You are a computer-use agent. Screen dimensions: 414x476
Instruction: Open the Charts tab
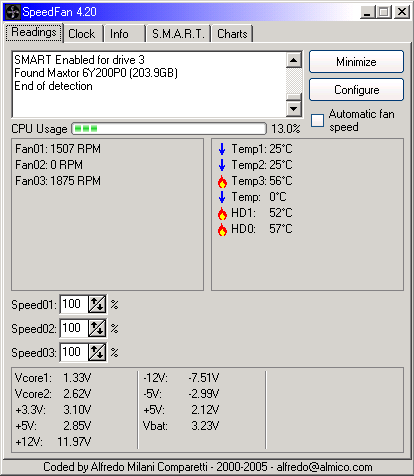pos(232,34)
